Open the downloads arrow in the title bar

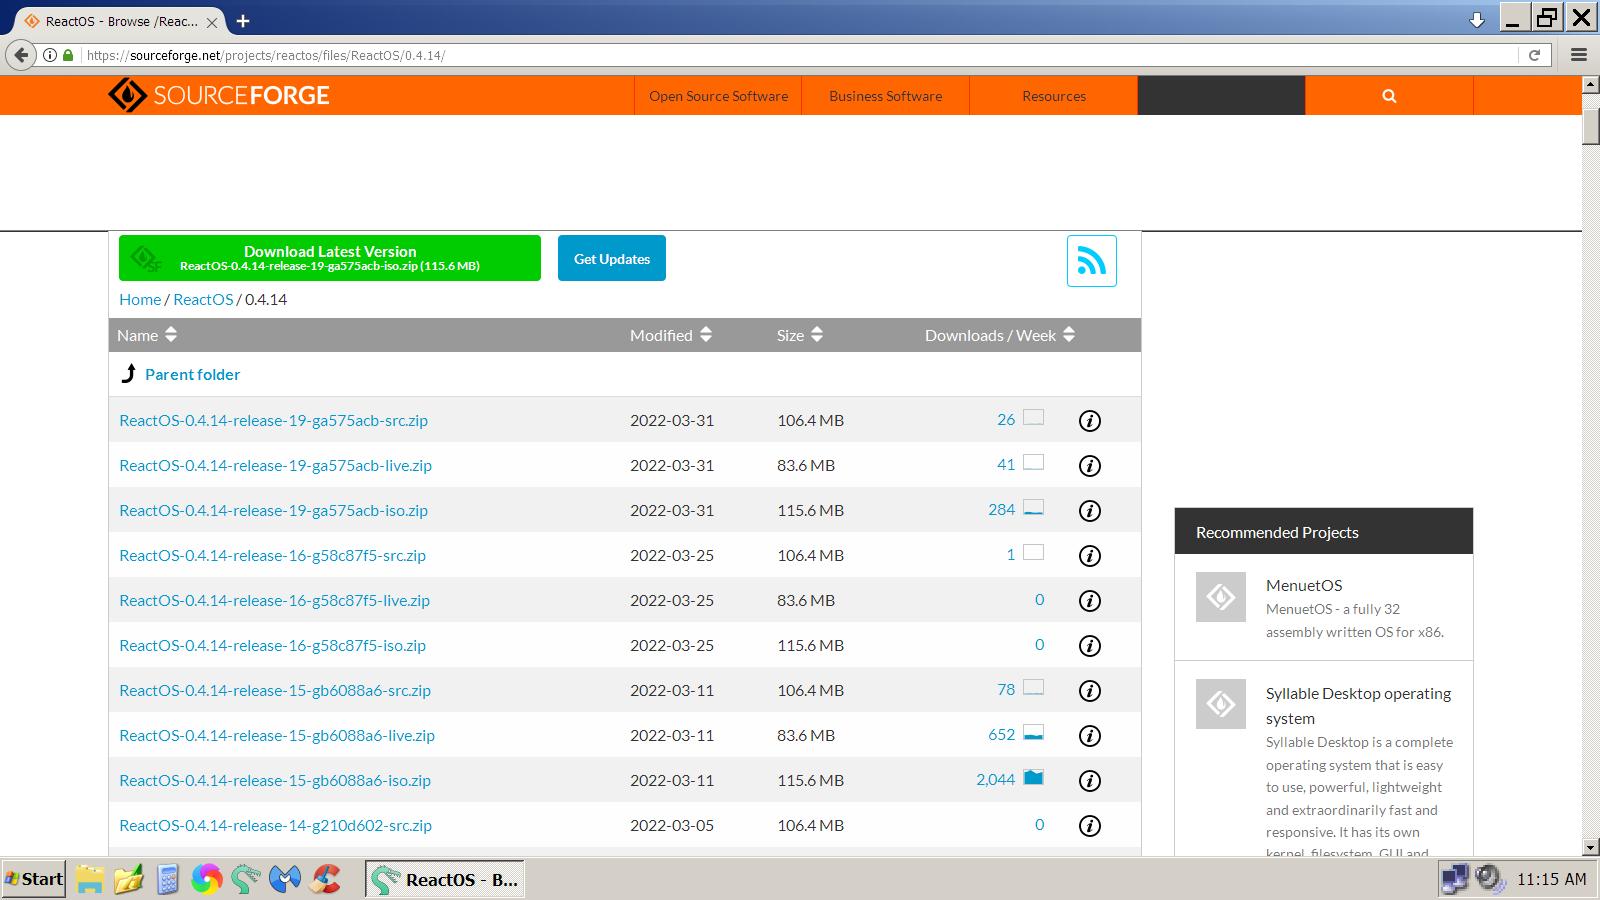coord(1477,20)
